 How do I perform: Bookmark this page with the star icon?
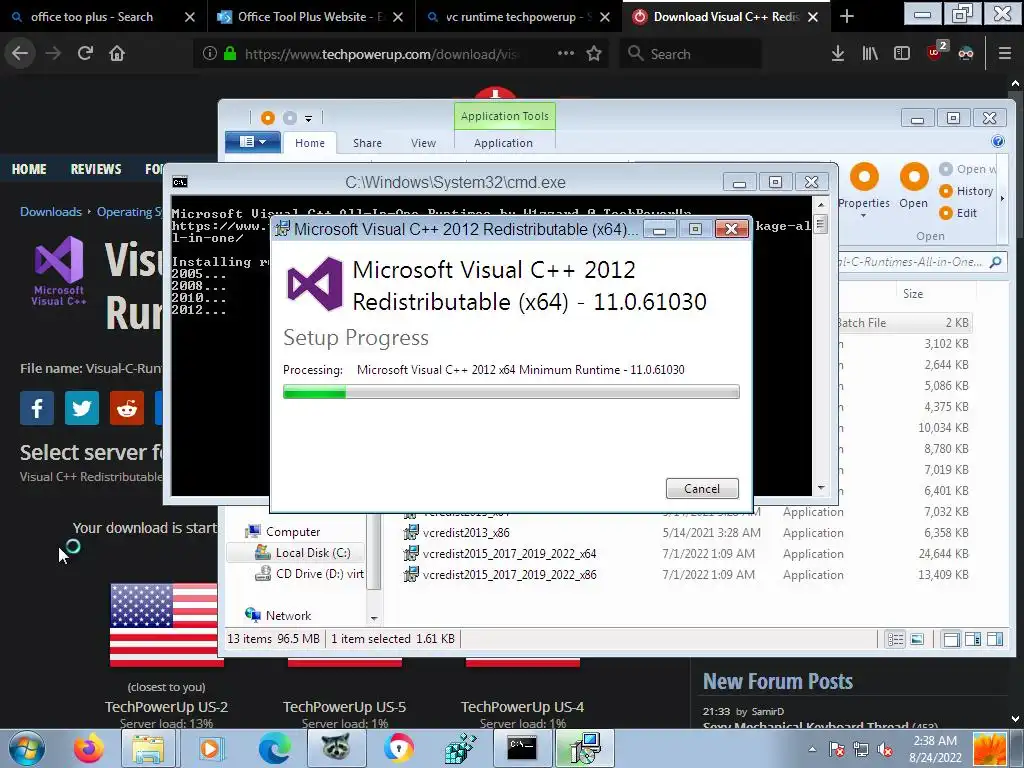tap(594, 54)
